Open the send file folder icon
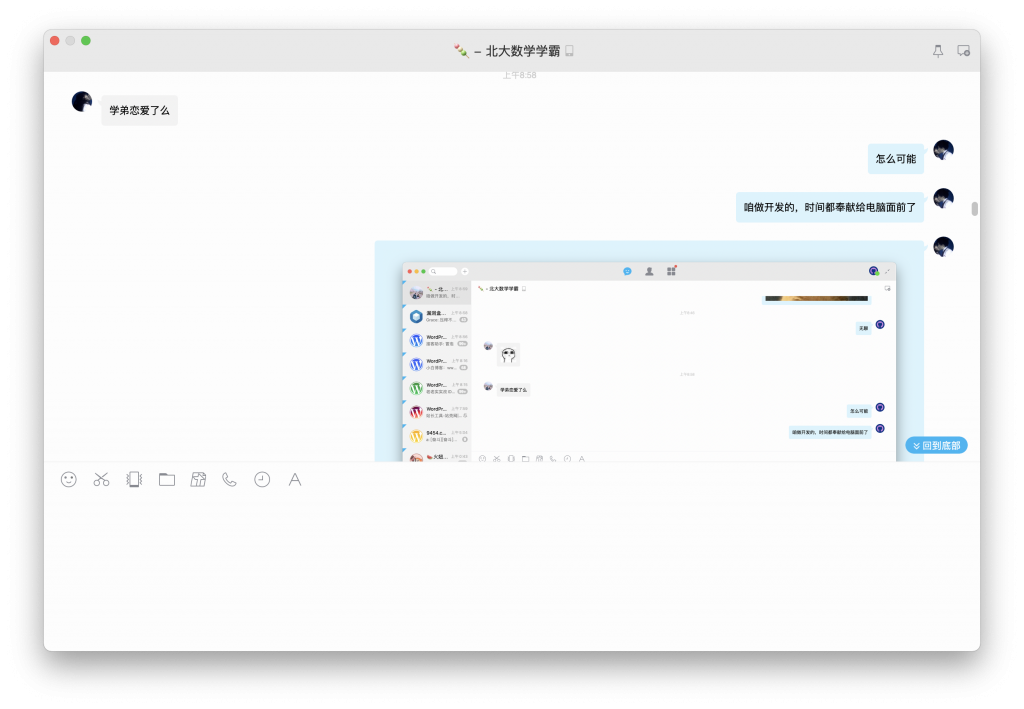Screen dimensions: 1024x709 tap(166, 480)
